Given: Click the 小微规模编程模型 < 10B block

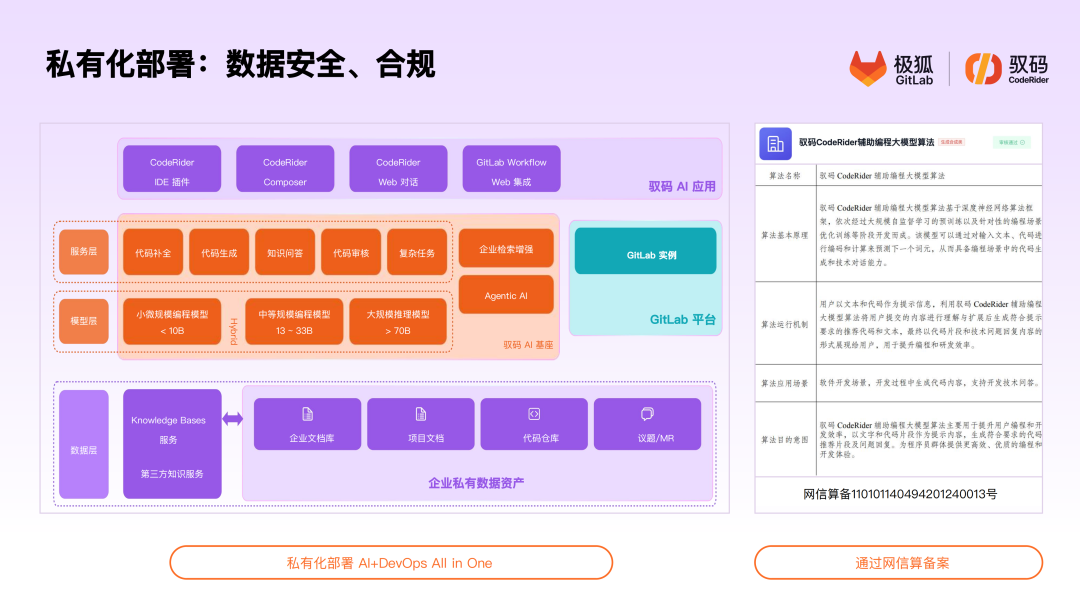Looking at the screenshot, I should [172, 322].
